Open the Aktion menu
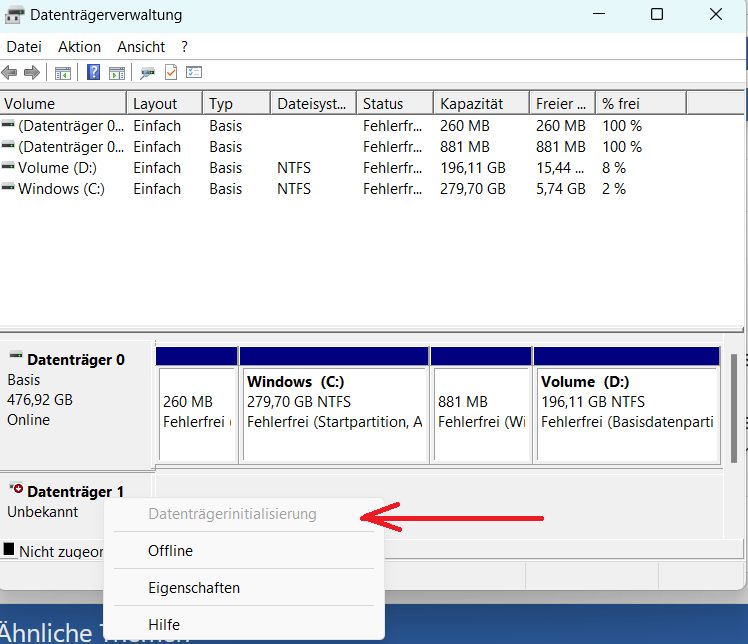 pos(79,47)
